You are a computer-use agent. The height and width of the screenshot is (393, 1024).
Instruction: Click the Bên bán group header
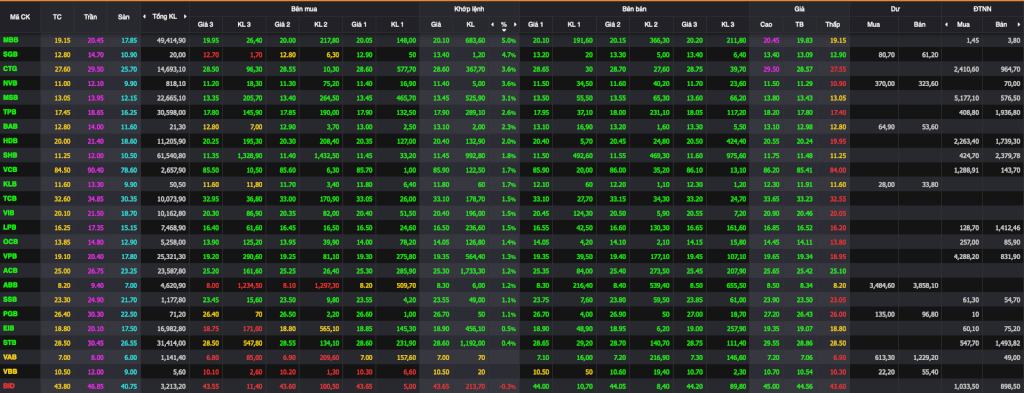coord(634,10)
